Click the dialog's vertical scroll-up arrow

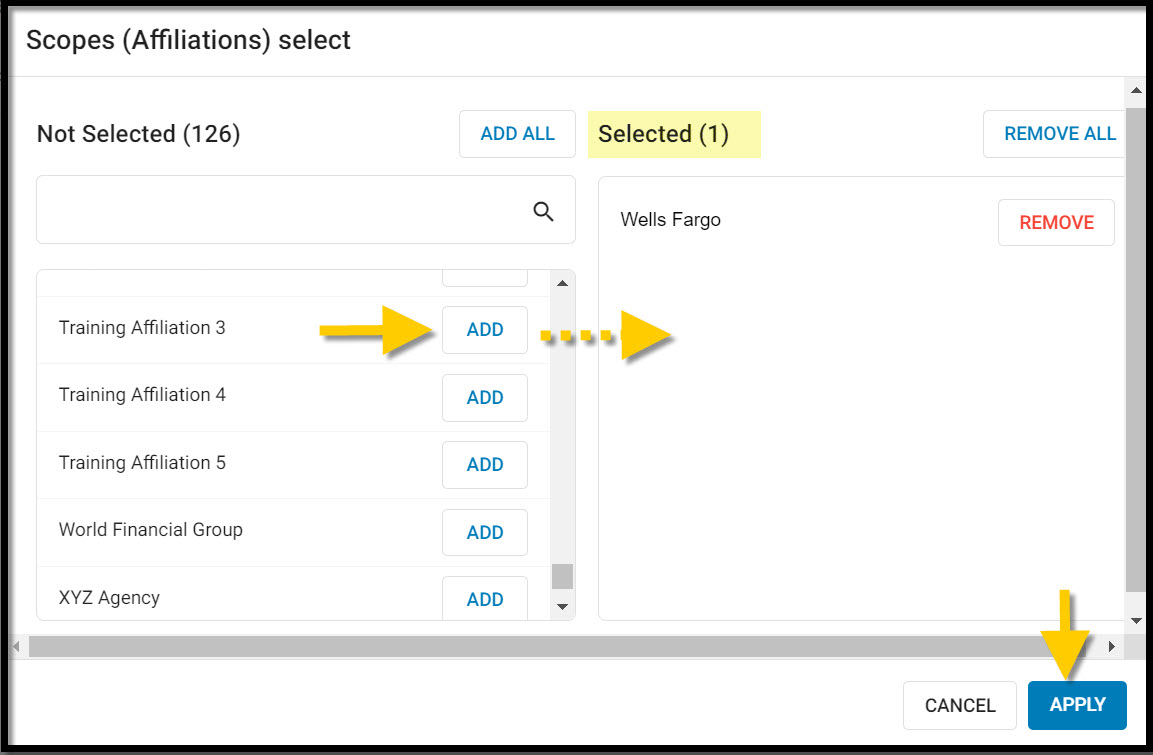point(1136,90)
